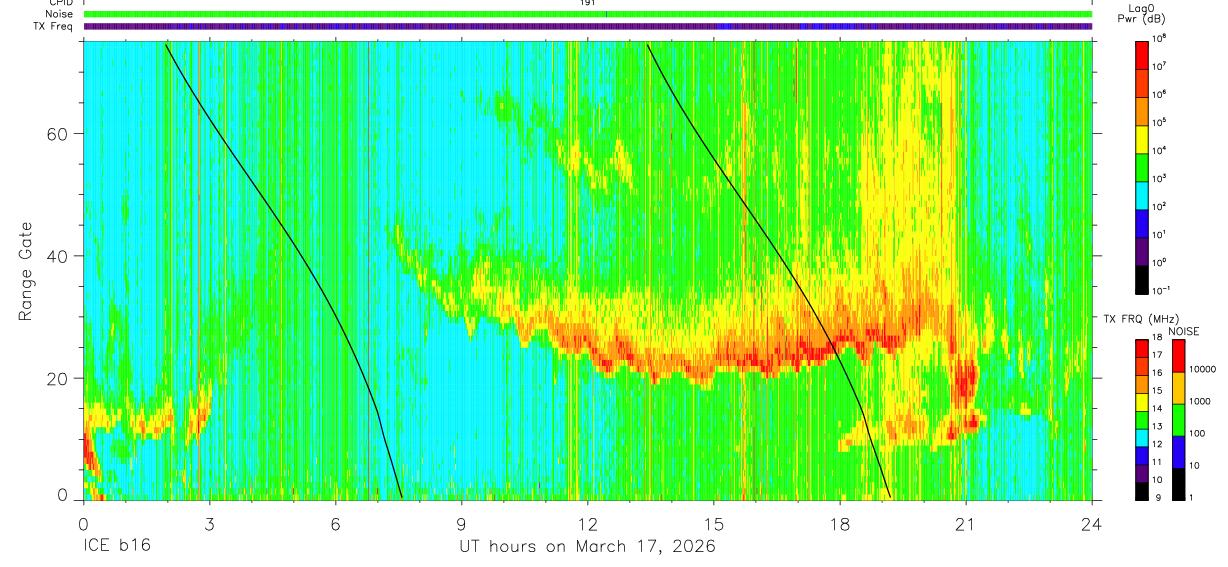
Task: Click the '21' tick on the UT hours axis
Action: click(966, 523)
